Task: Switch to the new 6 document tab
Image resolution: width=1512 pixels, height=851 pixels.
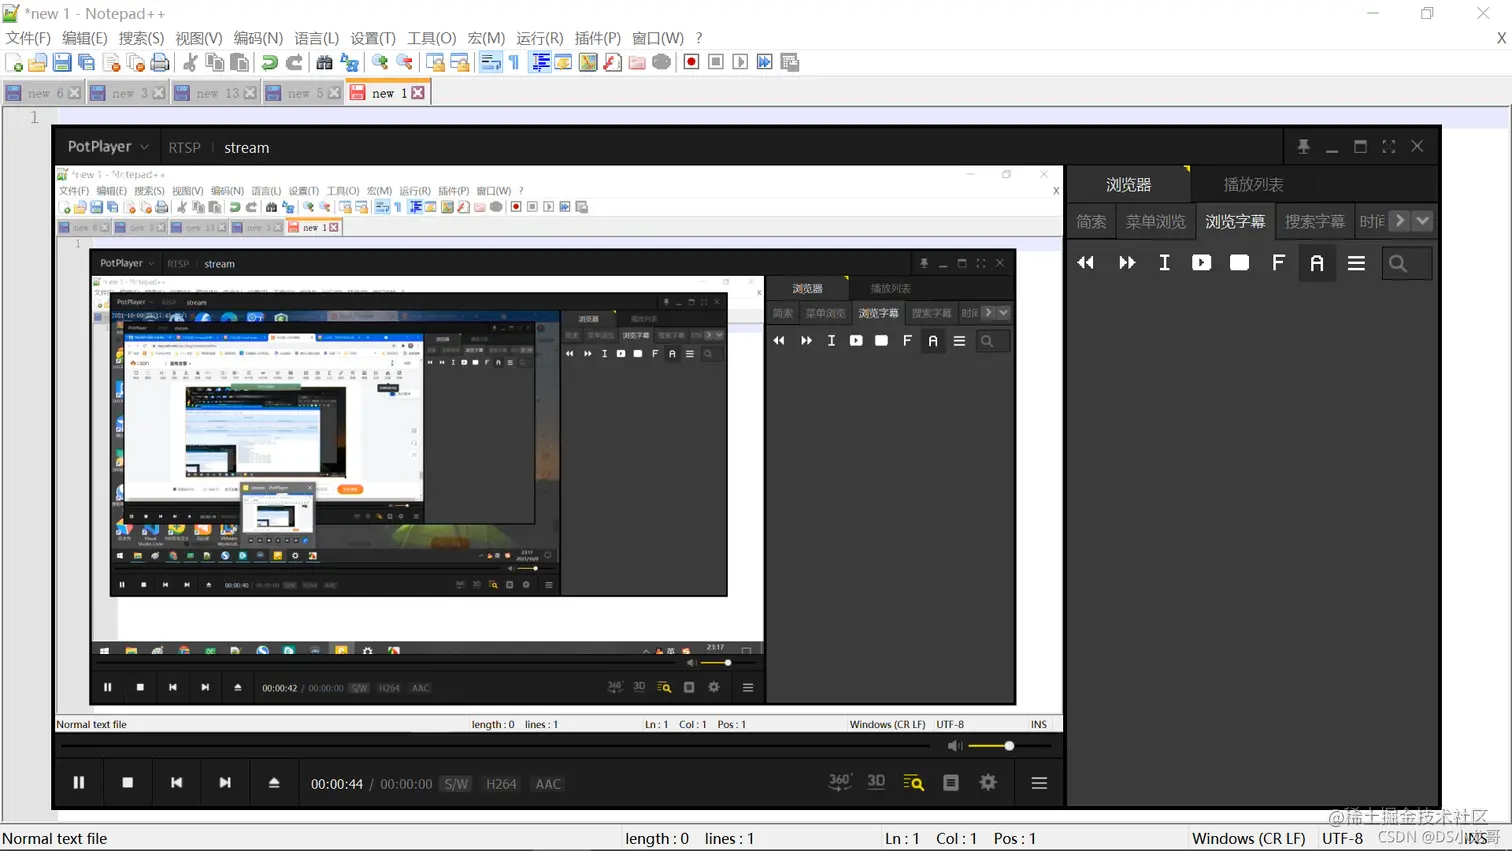Action: point(42,93)
